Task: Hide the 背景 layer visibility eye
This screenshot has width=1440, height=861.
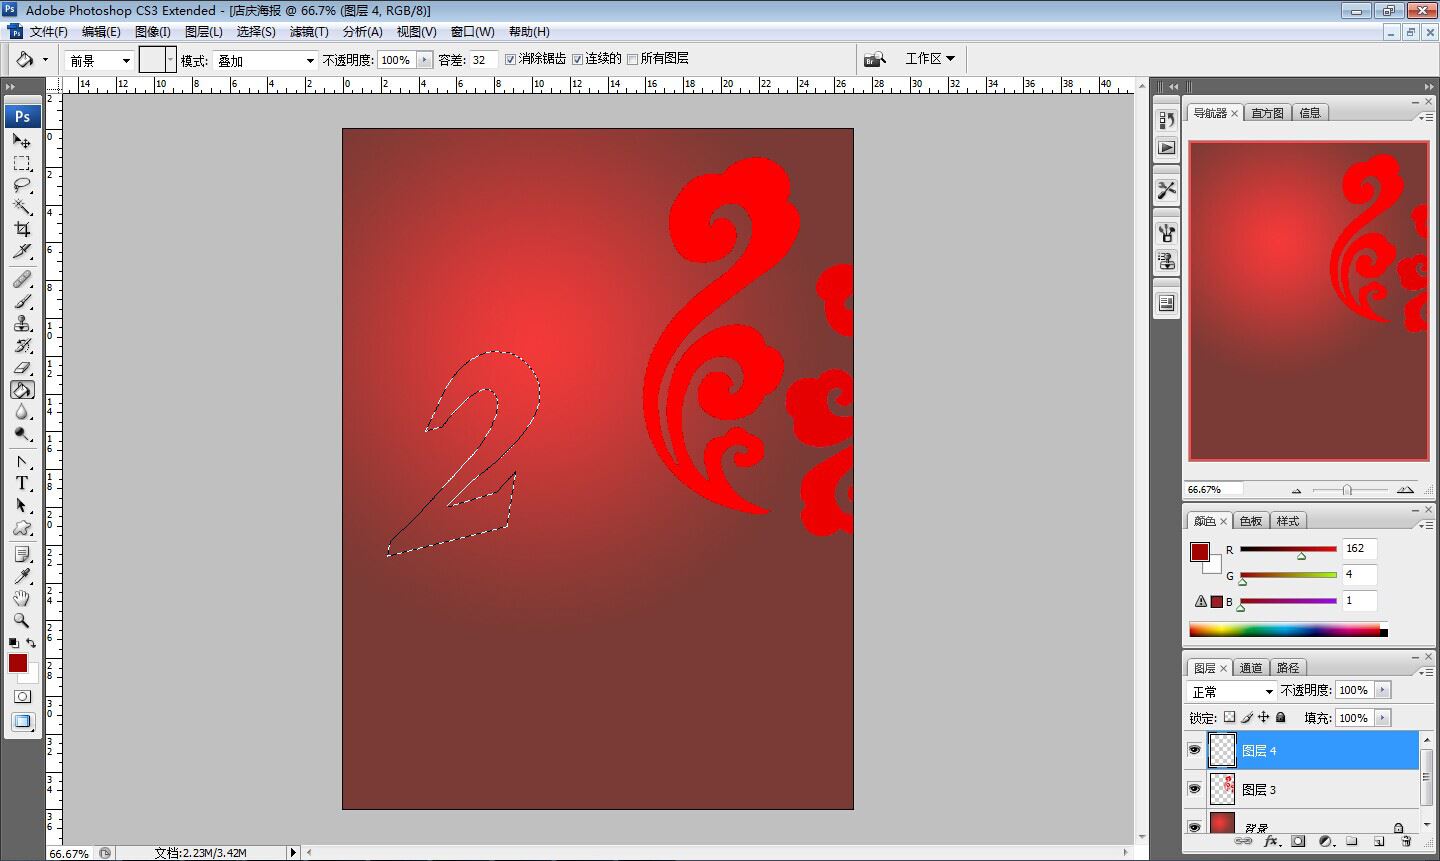Action: coord(1194,827)
